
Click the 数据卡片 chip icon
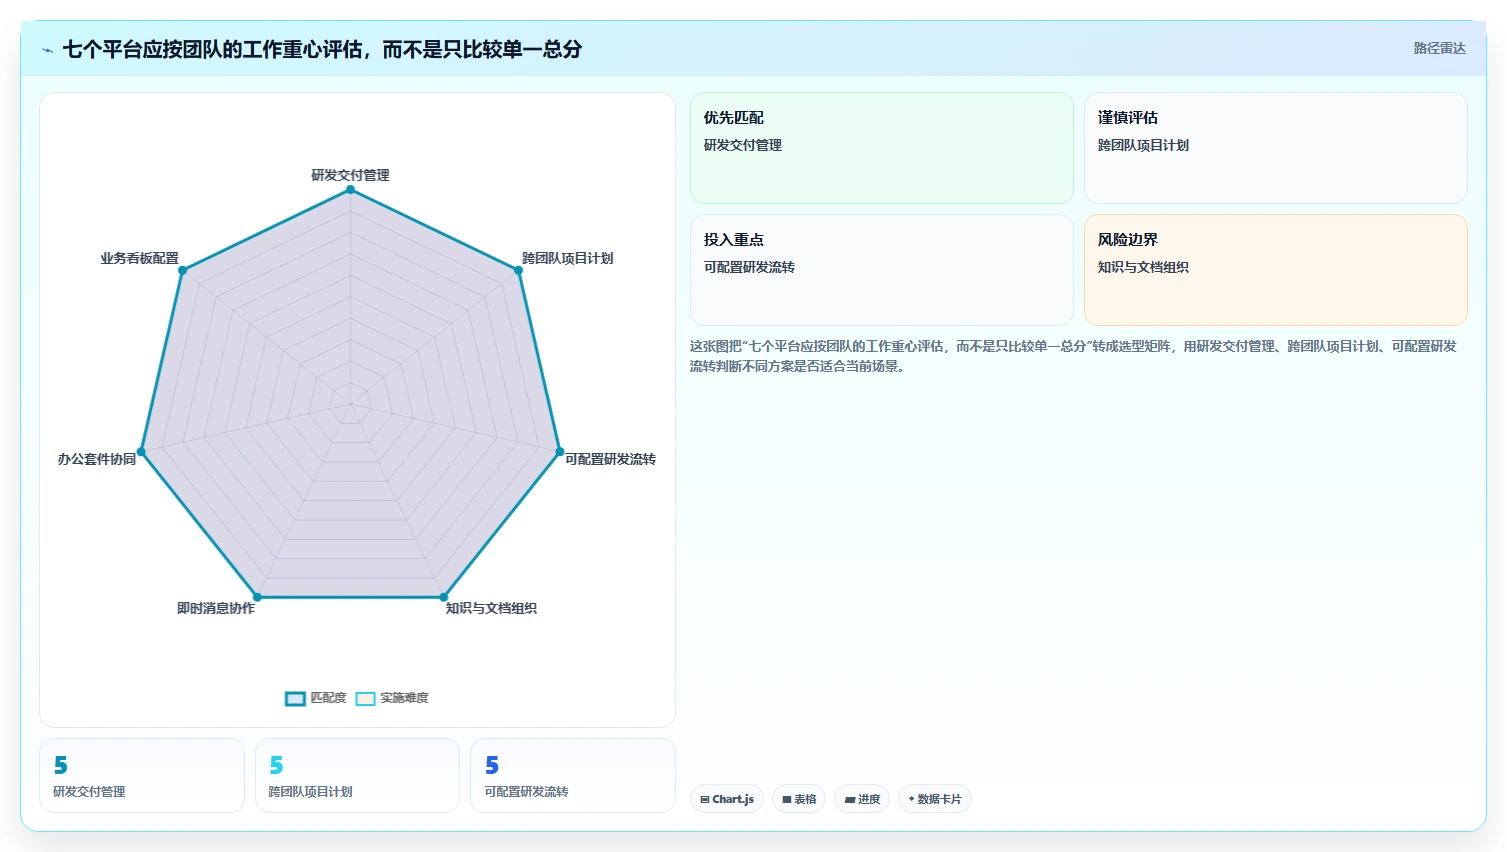pos(911,800)
